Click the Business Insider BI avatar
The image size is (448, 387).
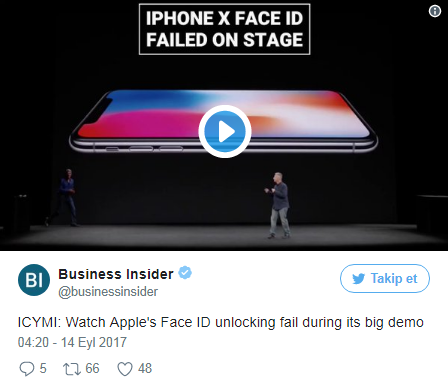coord(34,280)
